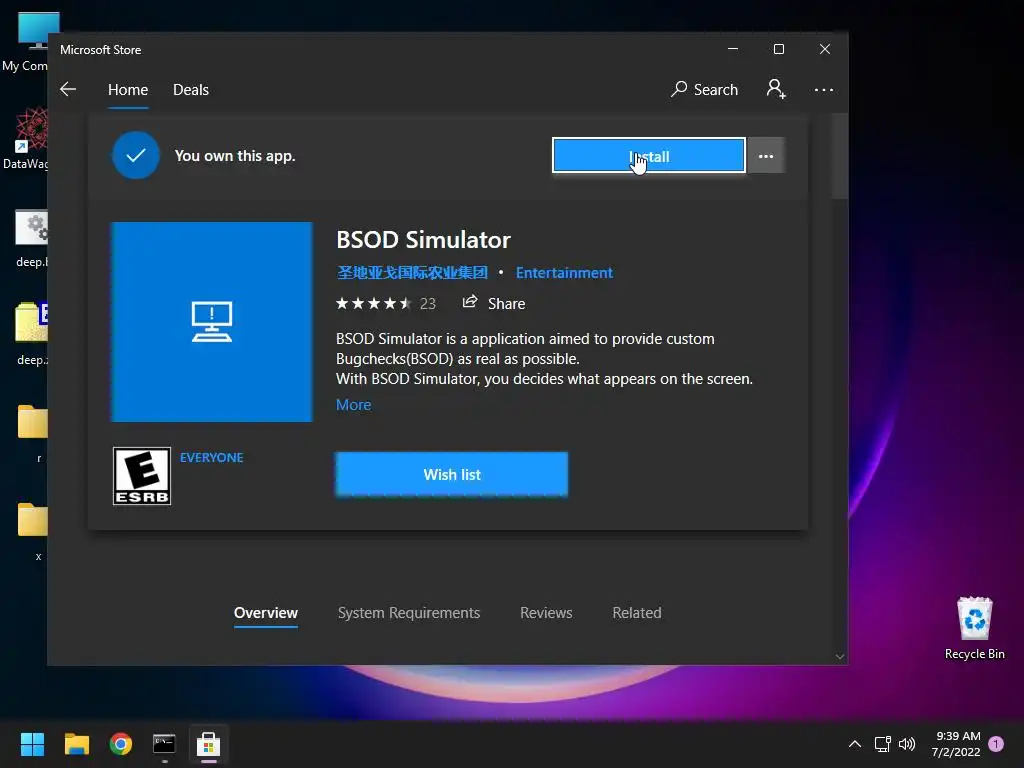Open the Windows Start menu
Image resolution: width=1024 pixels, height=768 pixels.
point(32,744)
